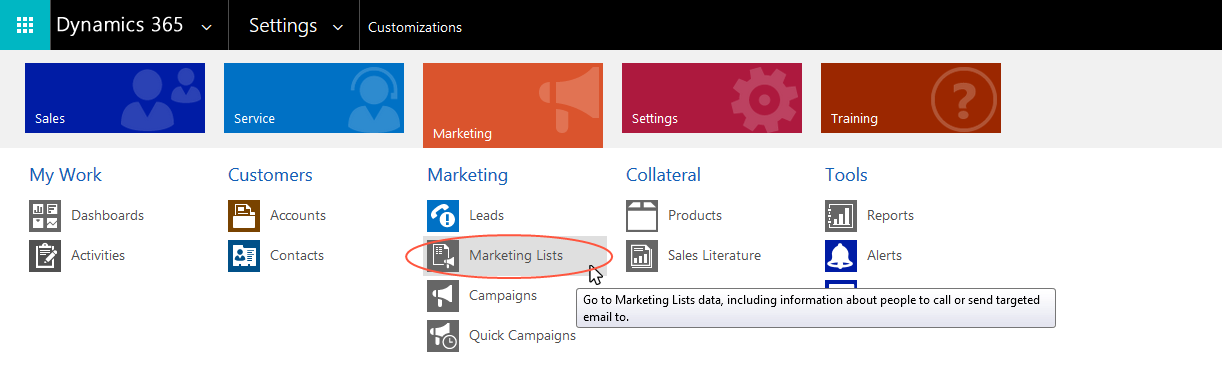This screenshot has width=1222, height=374.
Task: Open Reports link
Action: tap(890, 216)
